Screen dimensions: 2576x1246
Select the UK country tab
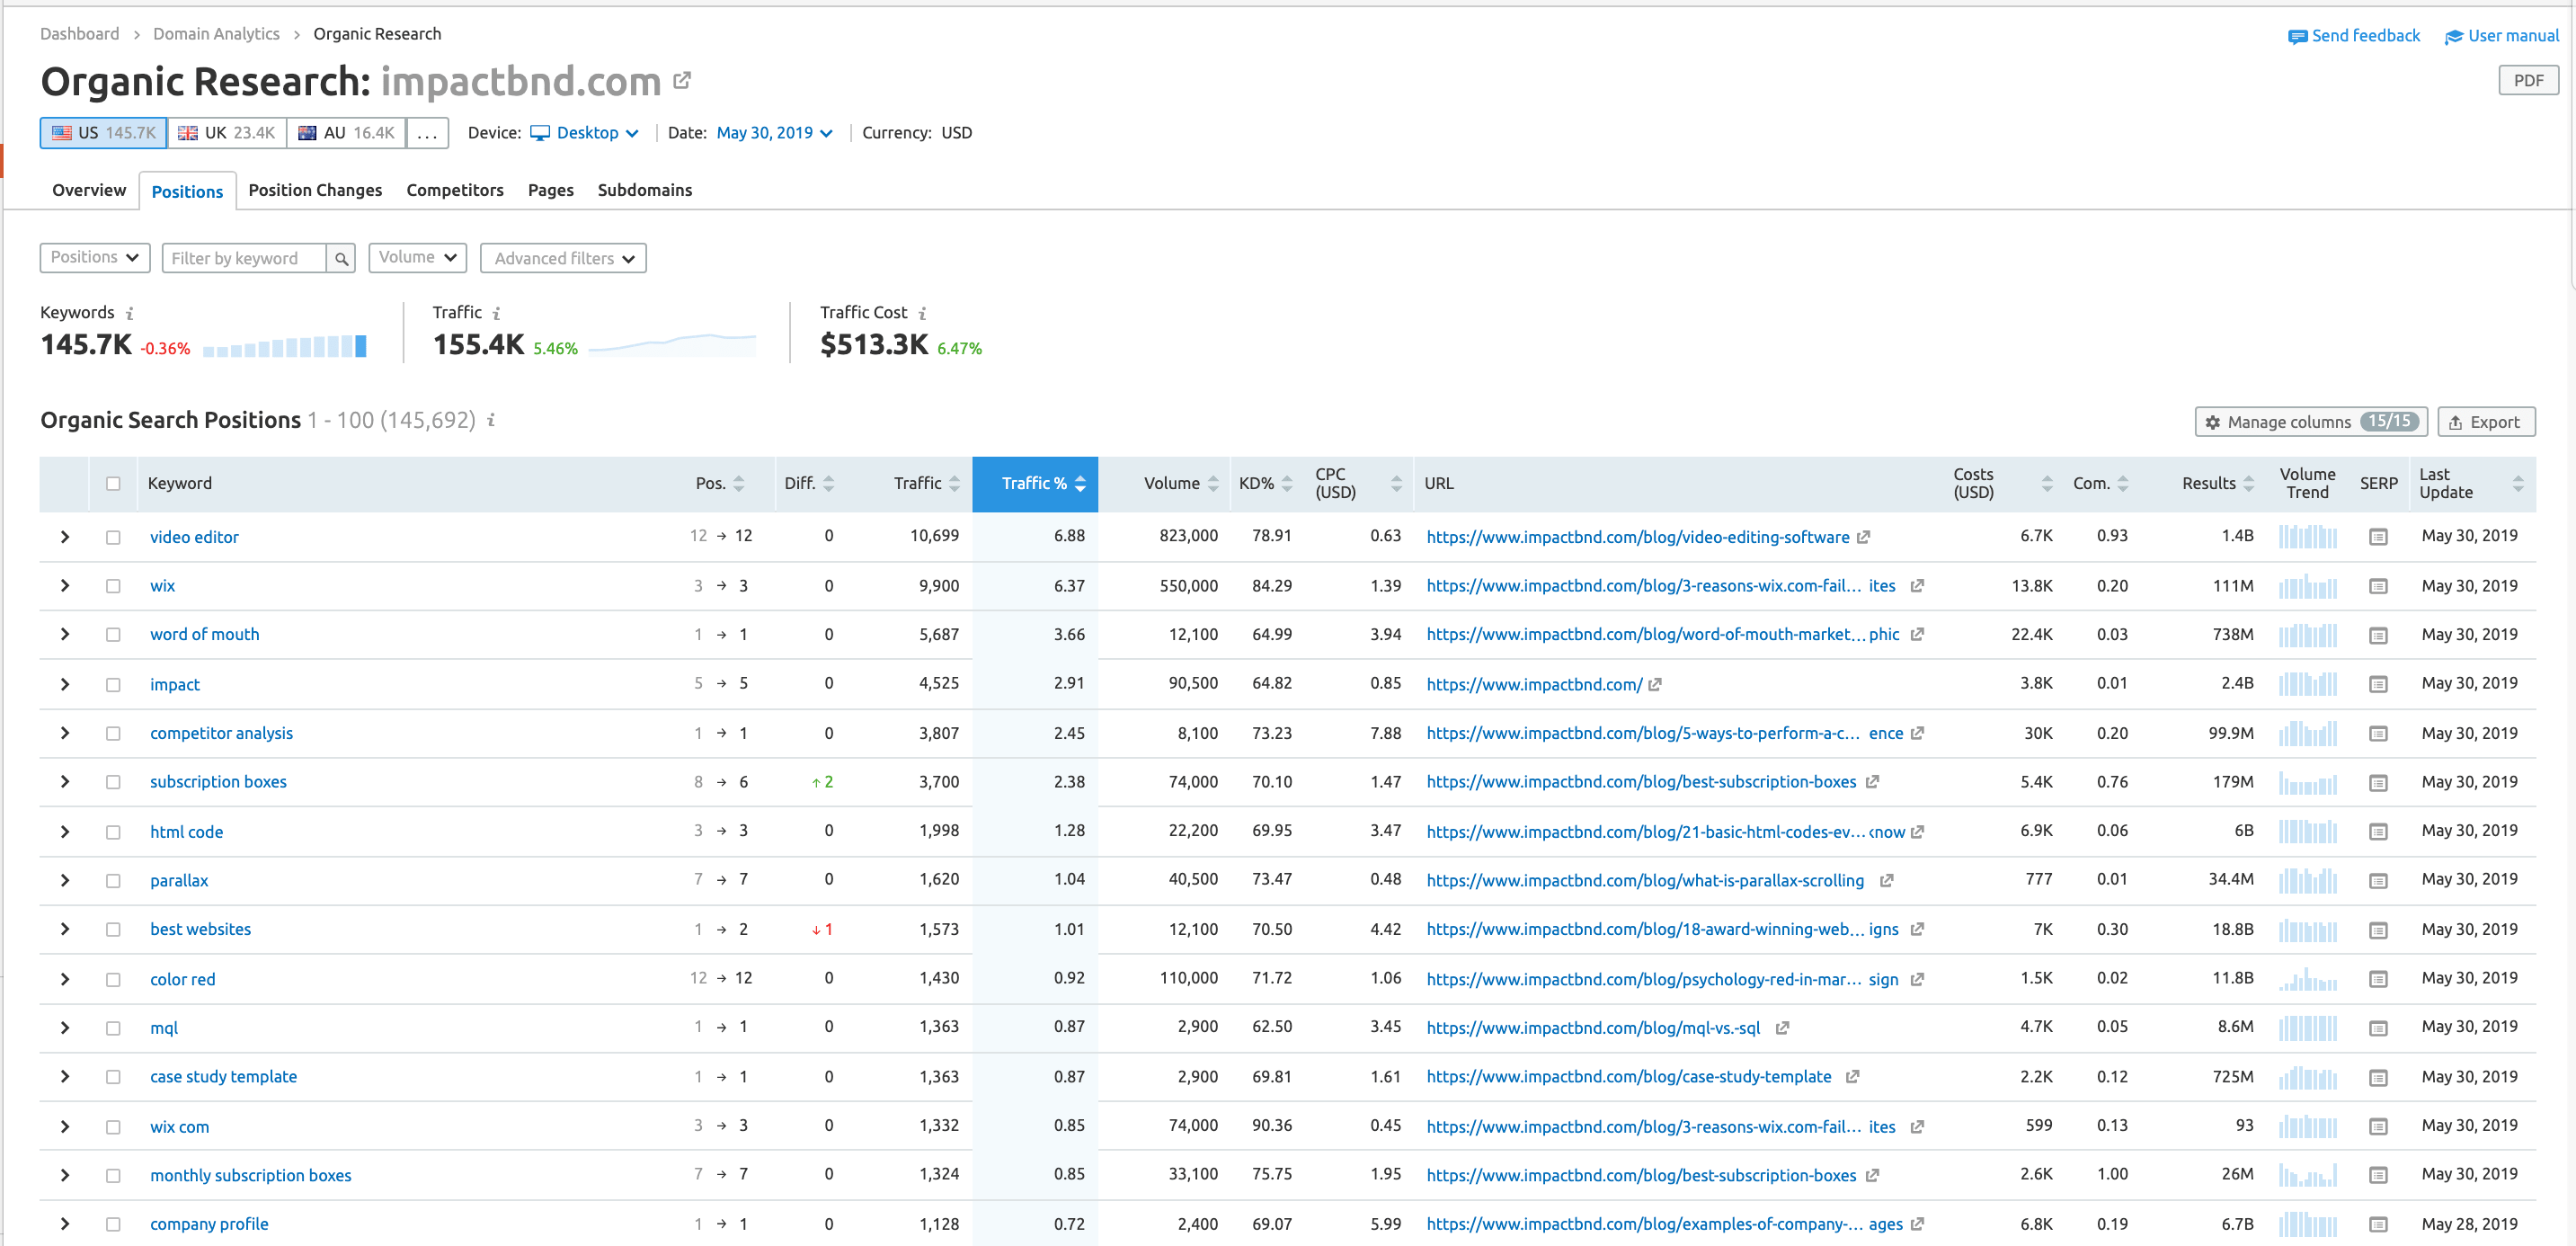(227, 132)
